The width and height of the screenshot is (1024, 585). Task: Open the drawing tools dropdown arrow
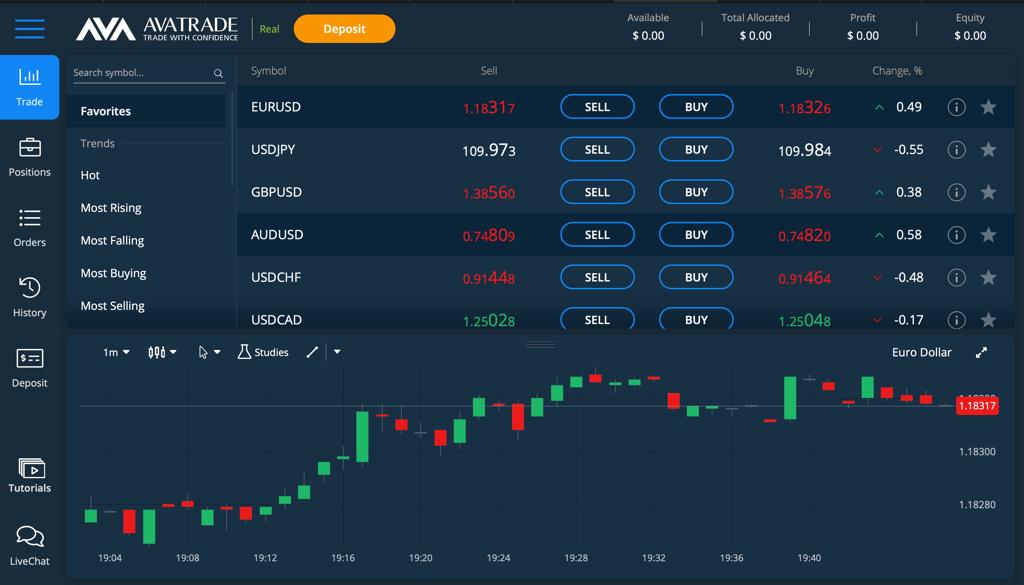(337, 352)
